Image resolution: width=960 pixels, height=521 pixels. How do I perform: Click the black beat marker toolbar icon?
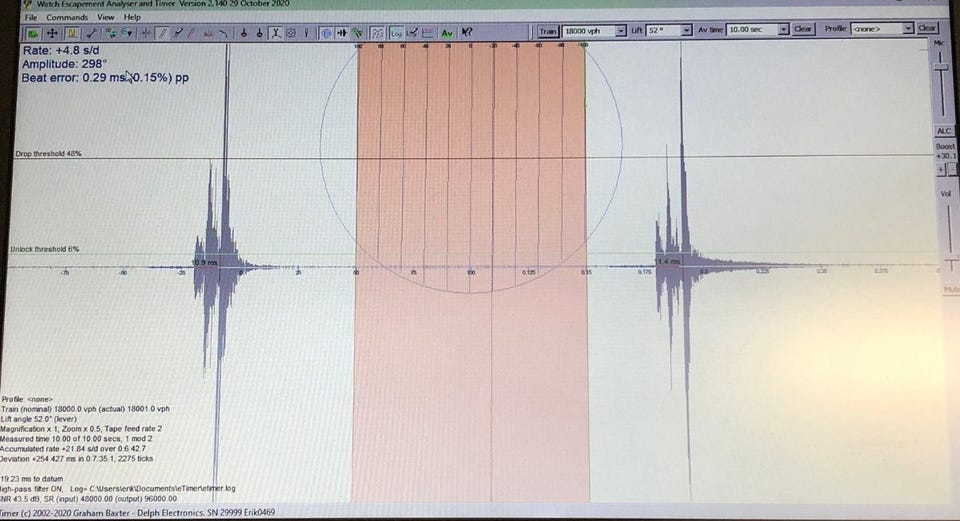pyautogui.click(x=342, y=33)
